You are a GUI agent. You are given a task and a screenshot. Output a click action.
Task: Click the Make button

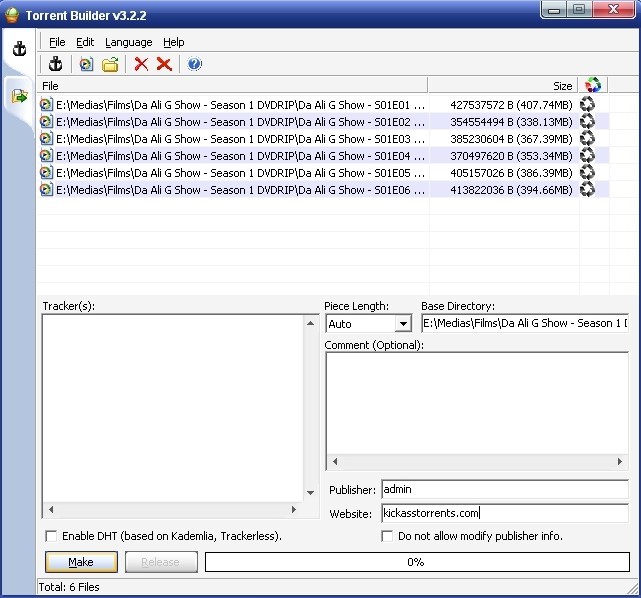[81, 562]
